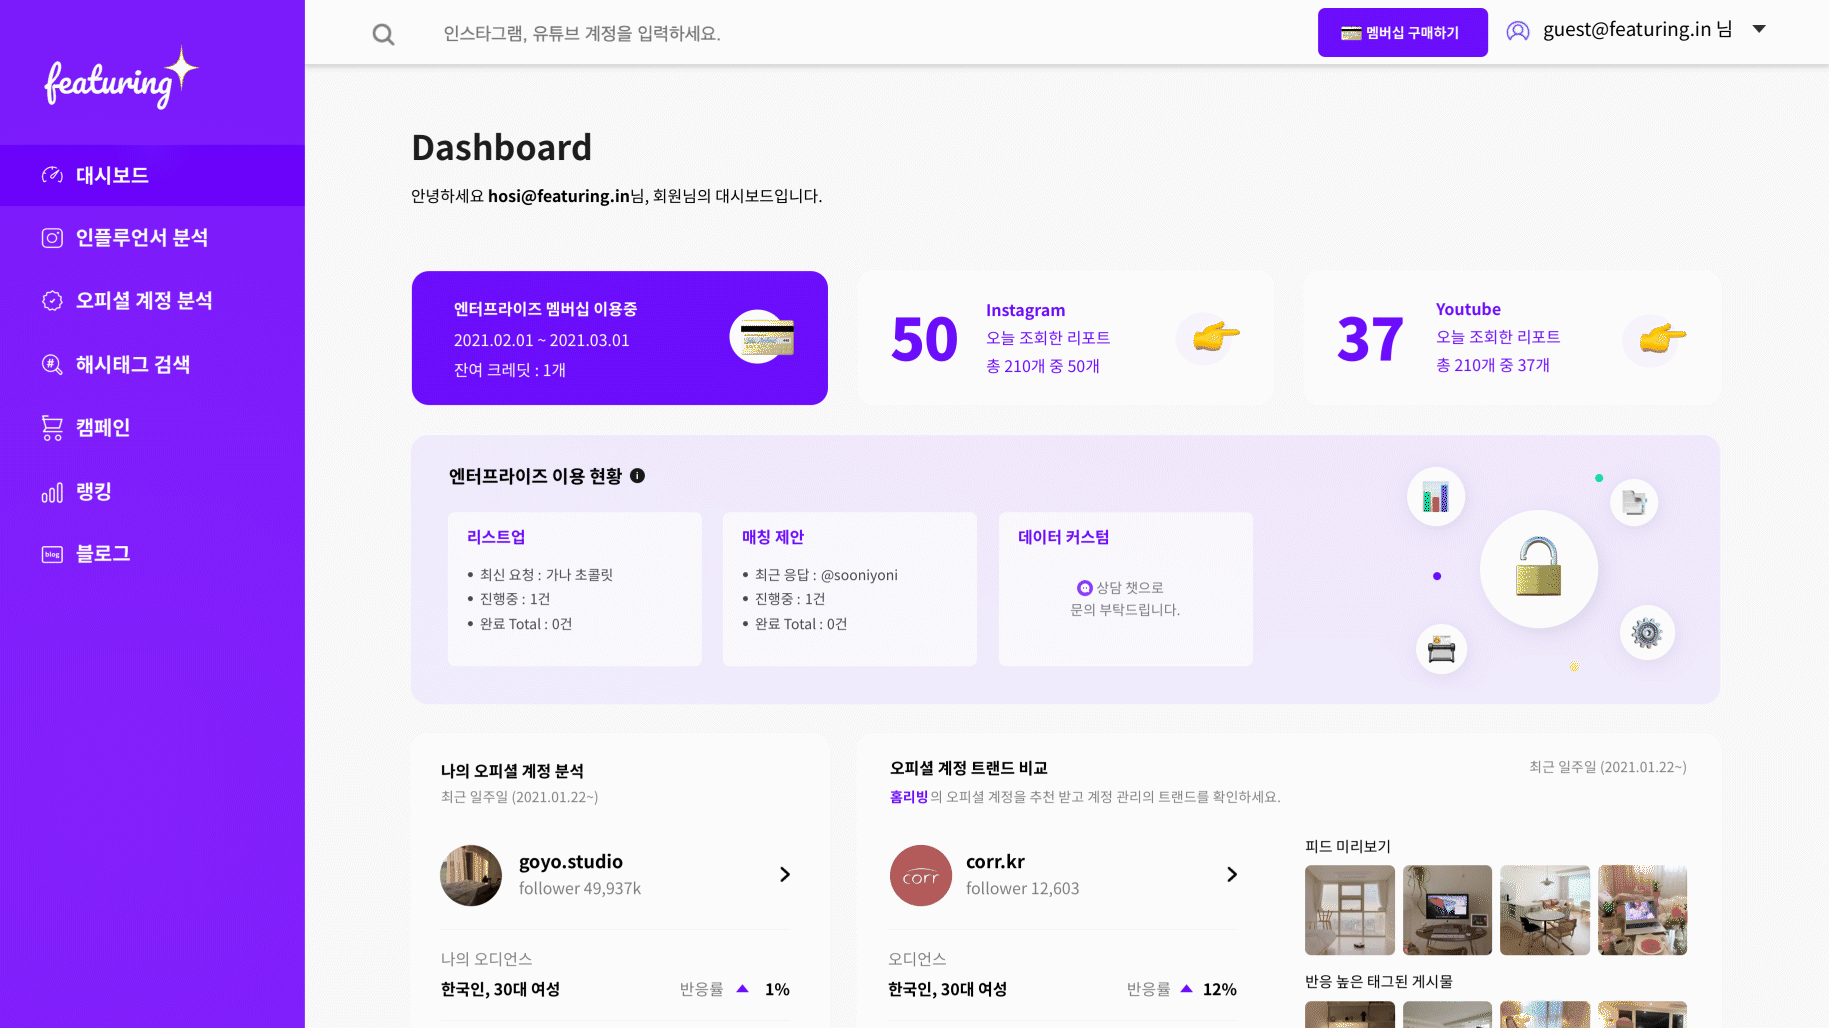Click the info icon next to 엔터프라이즈 이용 현황
Screen dimensions: 1829x1028
[x=637, y=476]
